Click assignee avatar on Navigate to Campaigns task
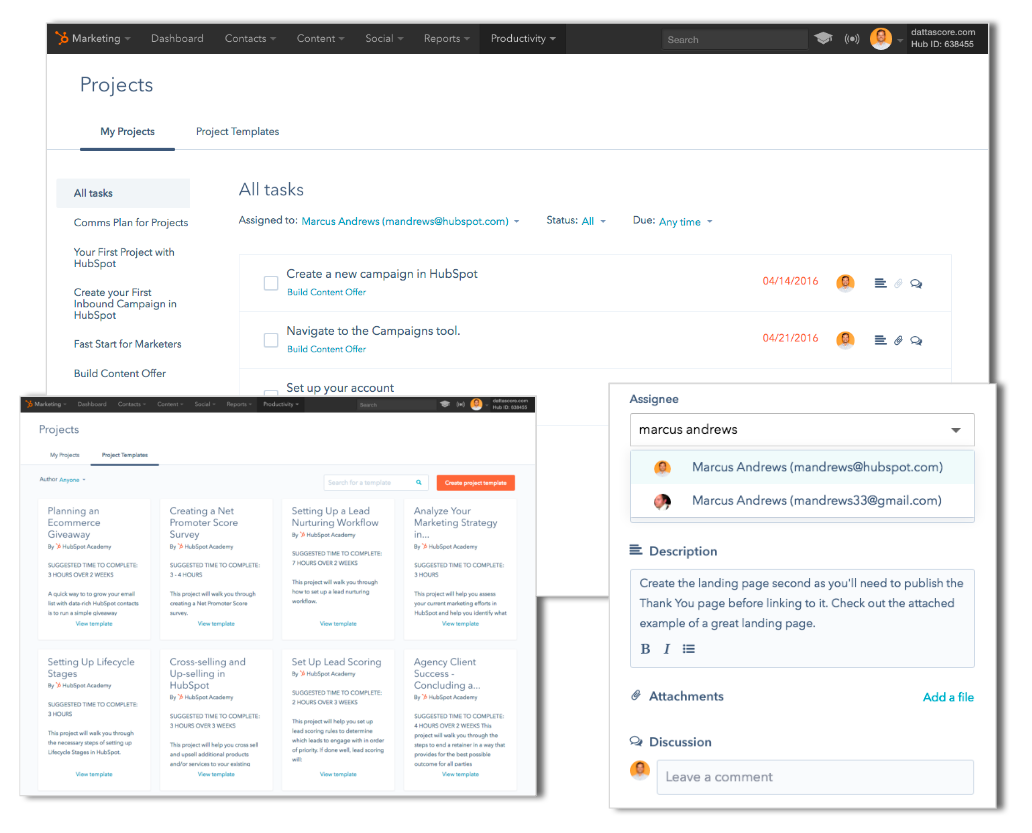This screenshot has height=833, width=1032. [845, 340]
